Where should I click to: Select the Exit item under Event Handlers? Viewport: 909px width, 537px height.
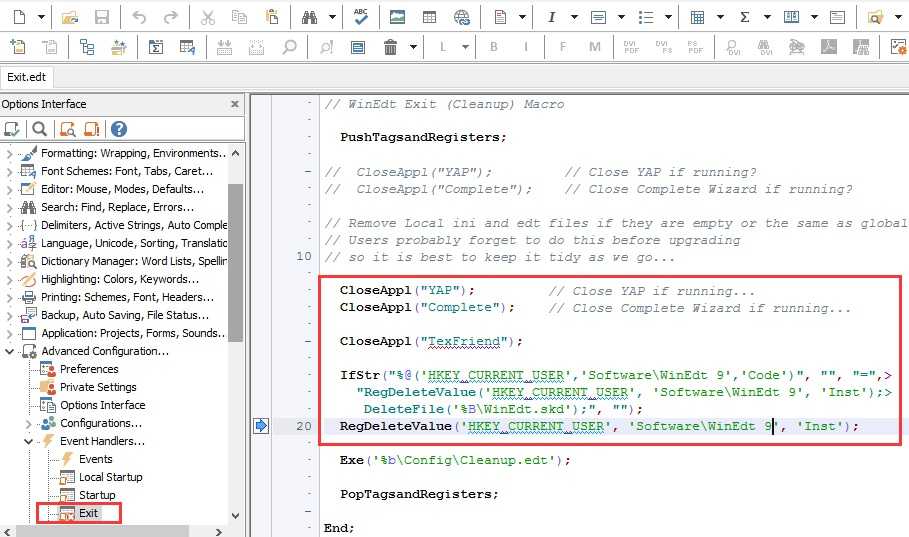[x=88, y=513]
